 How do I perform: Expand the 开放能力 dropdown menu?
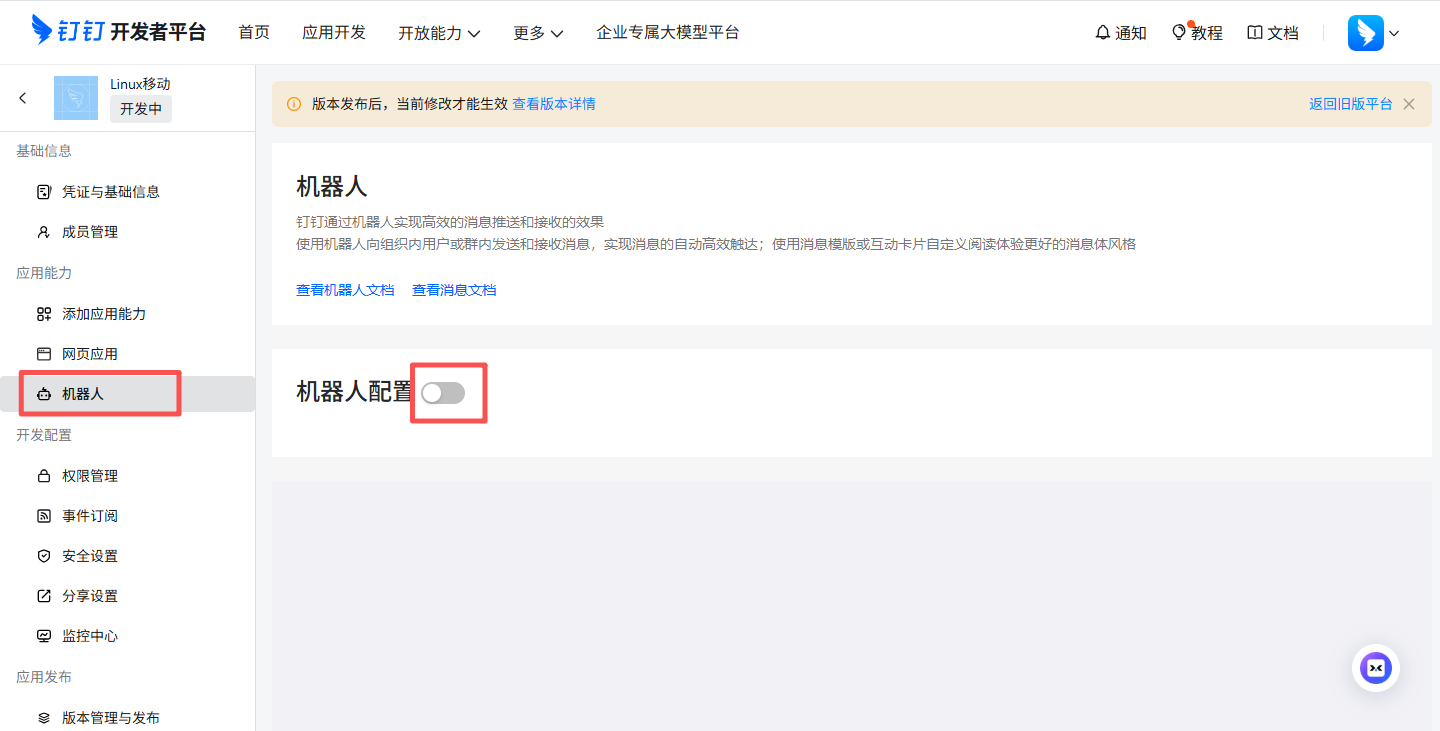439,33
